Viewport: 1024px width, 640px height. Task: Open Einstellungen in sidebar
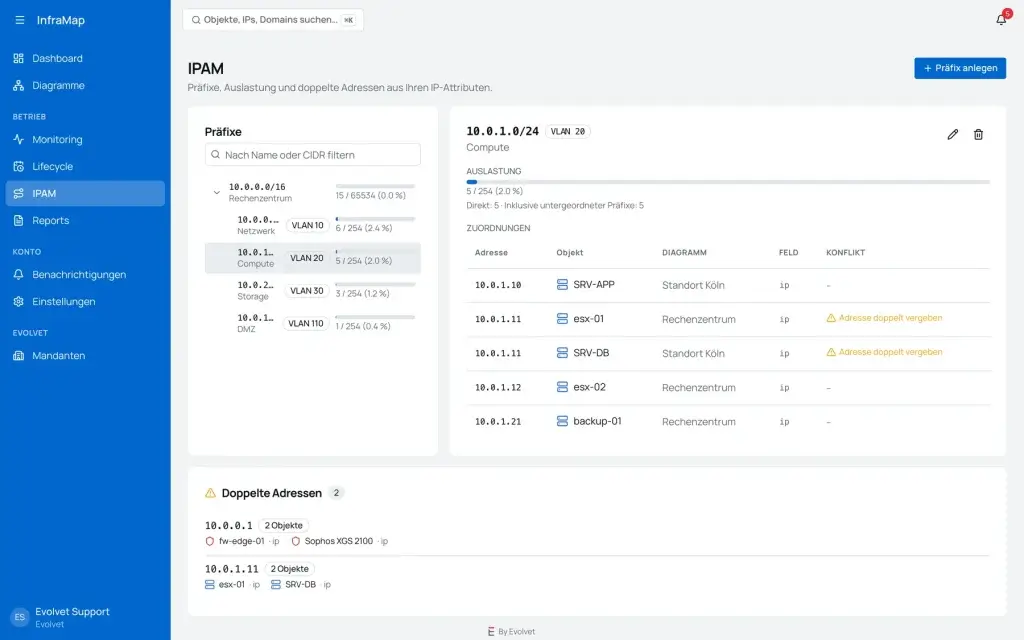pos(85,302)
